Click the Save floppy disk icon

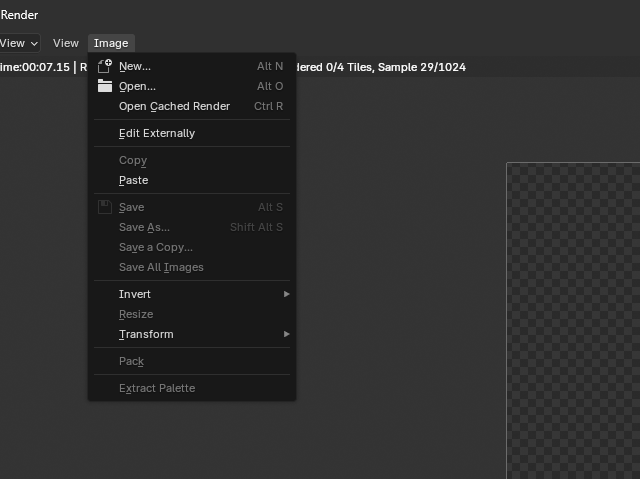pyautogui.click(x=105, y=207)
